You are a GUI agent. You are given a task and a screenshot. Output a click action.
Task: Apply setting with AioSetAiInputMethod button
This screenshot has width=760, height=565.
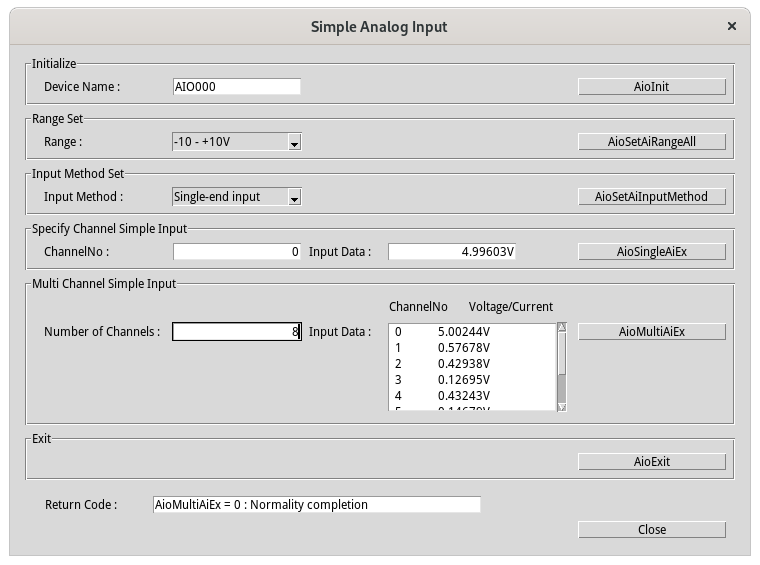pos(651,197)
